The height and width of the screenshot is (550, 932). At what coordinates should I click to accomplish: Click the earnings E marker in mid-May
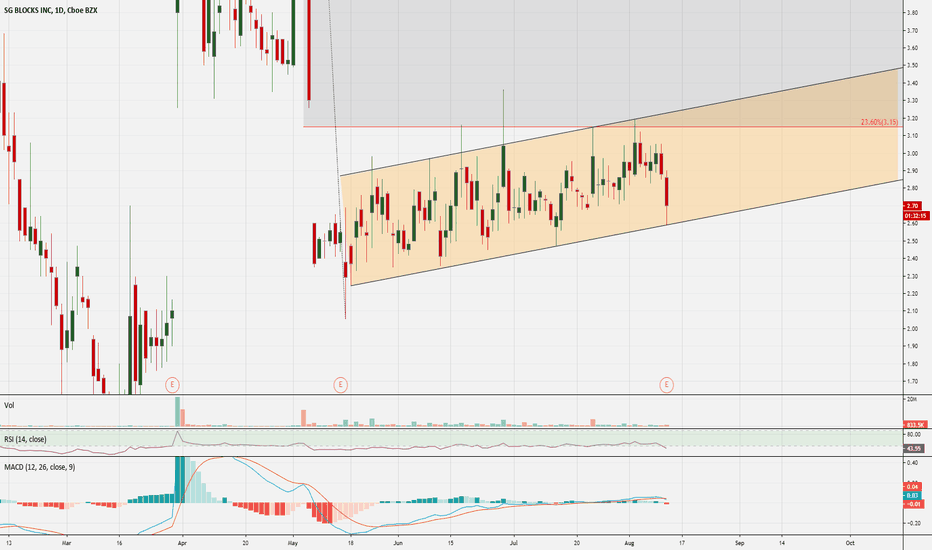click(340, 385)
